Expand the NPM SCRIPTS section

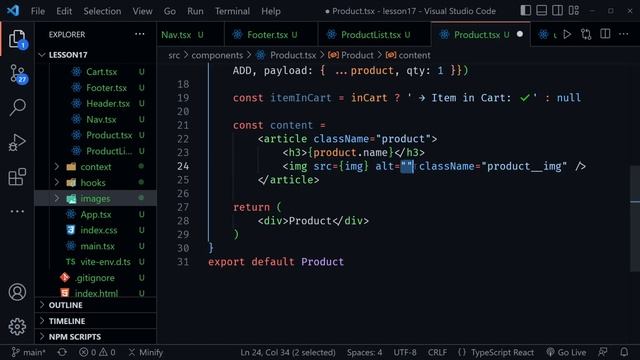coord(96,337)
